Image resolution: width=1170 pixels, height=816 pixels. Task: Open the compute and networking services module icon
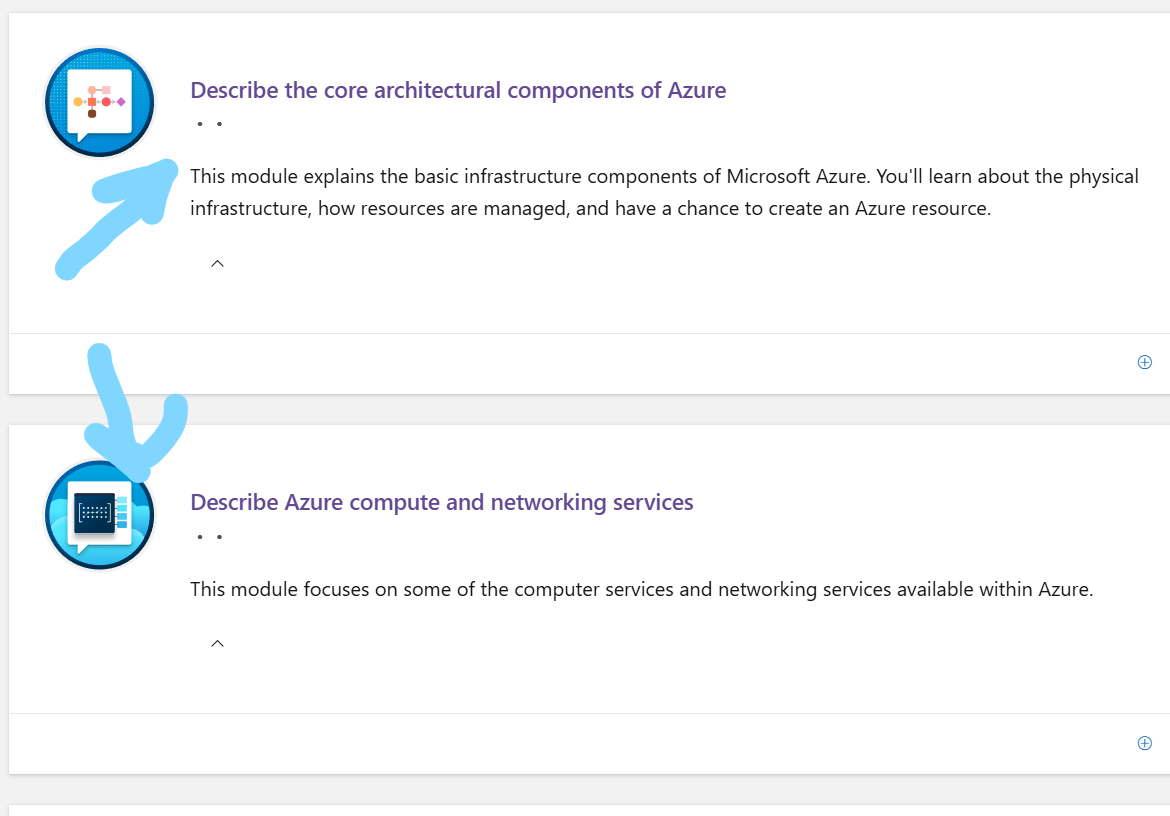pos(99,515)
